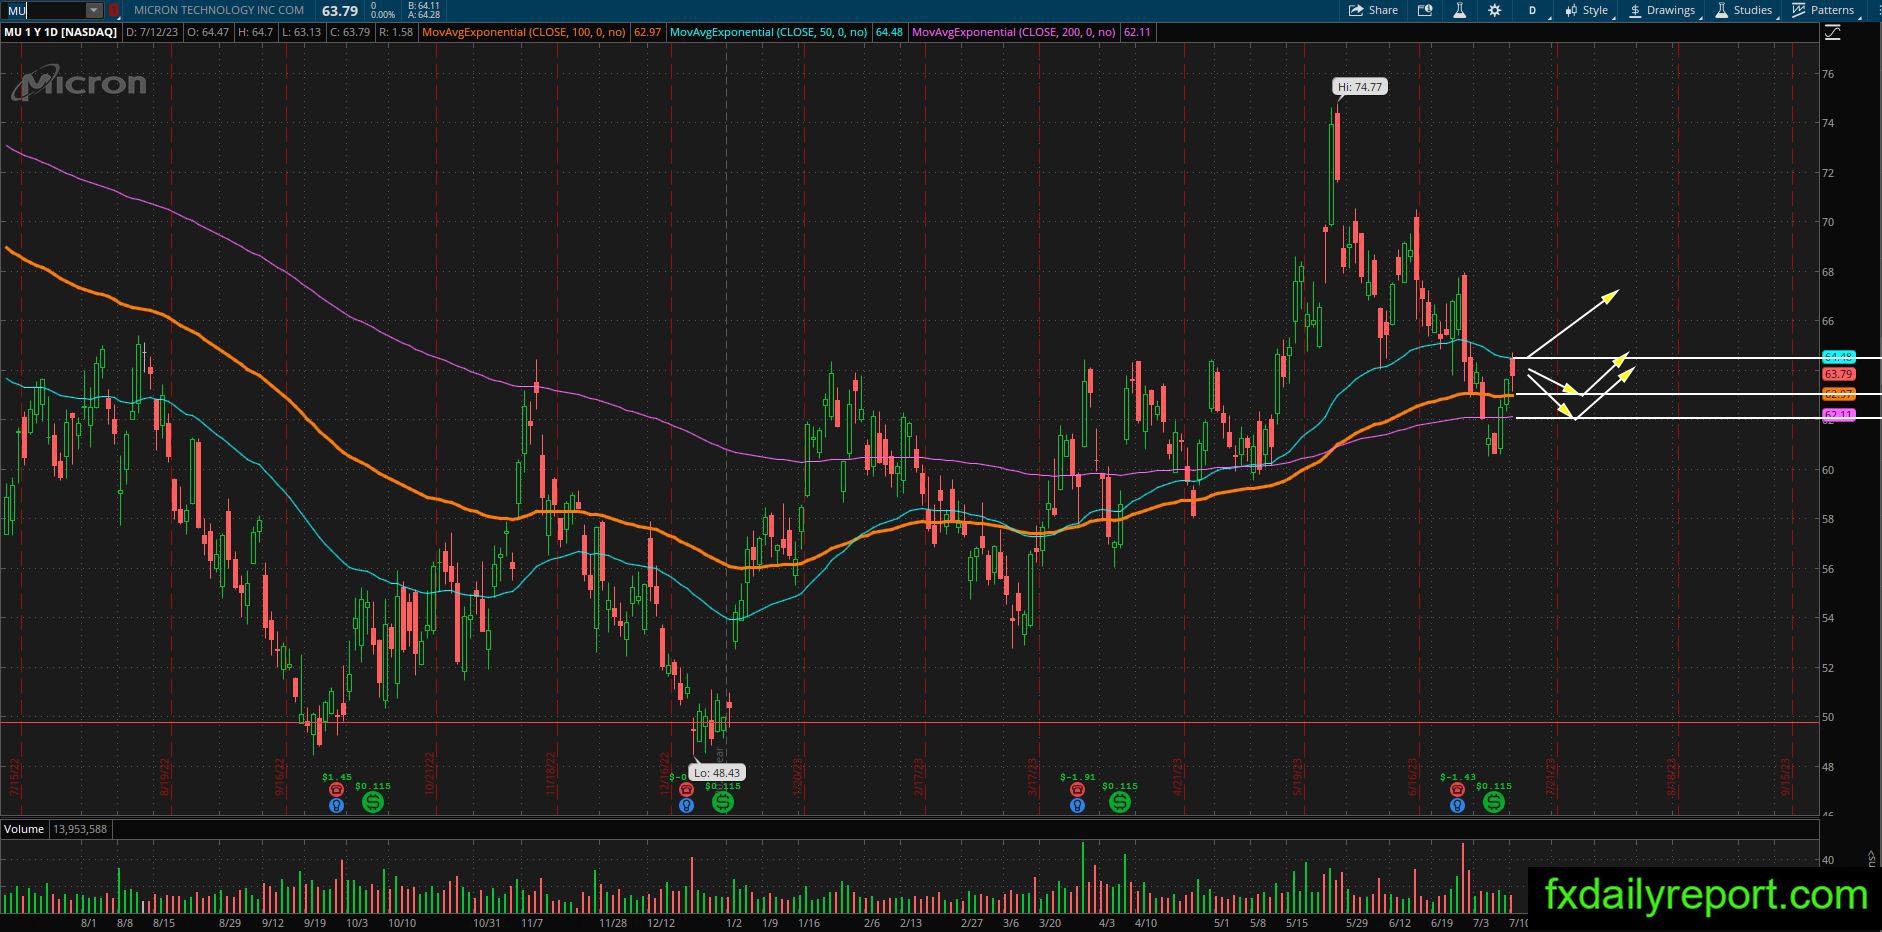Click the blue lightbulb icon near March 2023
The image size is (1882, 932).
tap(1077, 804)
